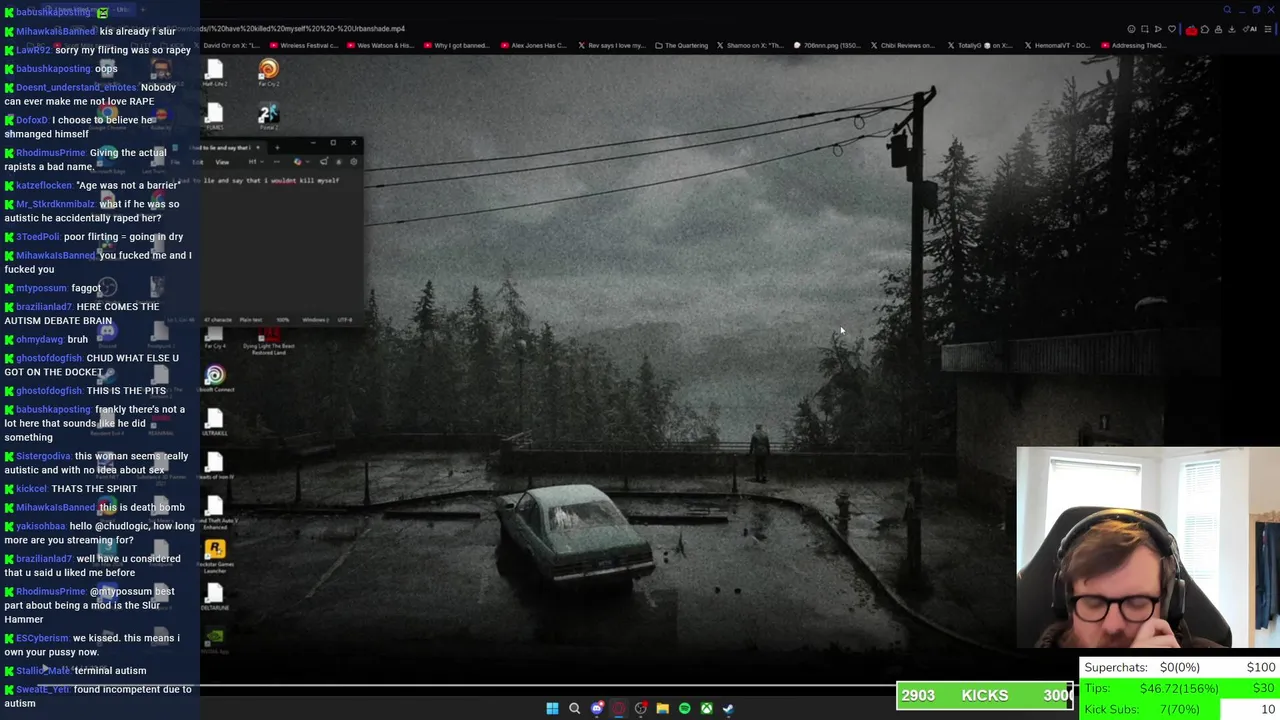Click babushkaposting's 'oops' chat message
1280x720 pixels.
(106, 69)
